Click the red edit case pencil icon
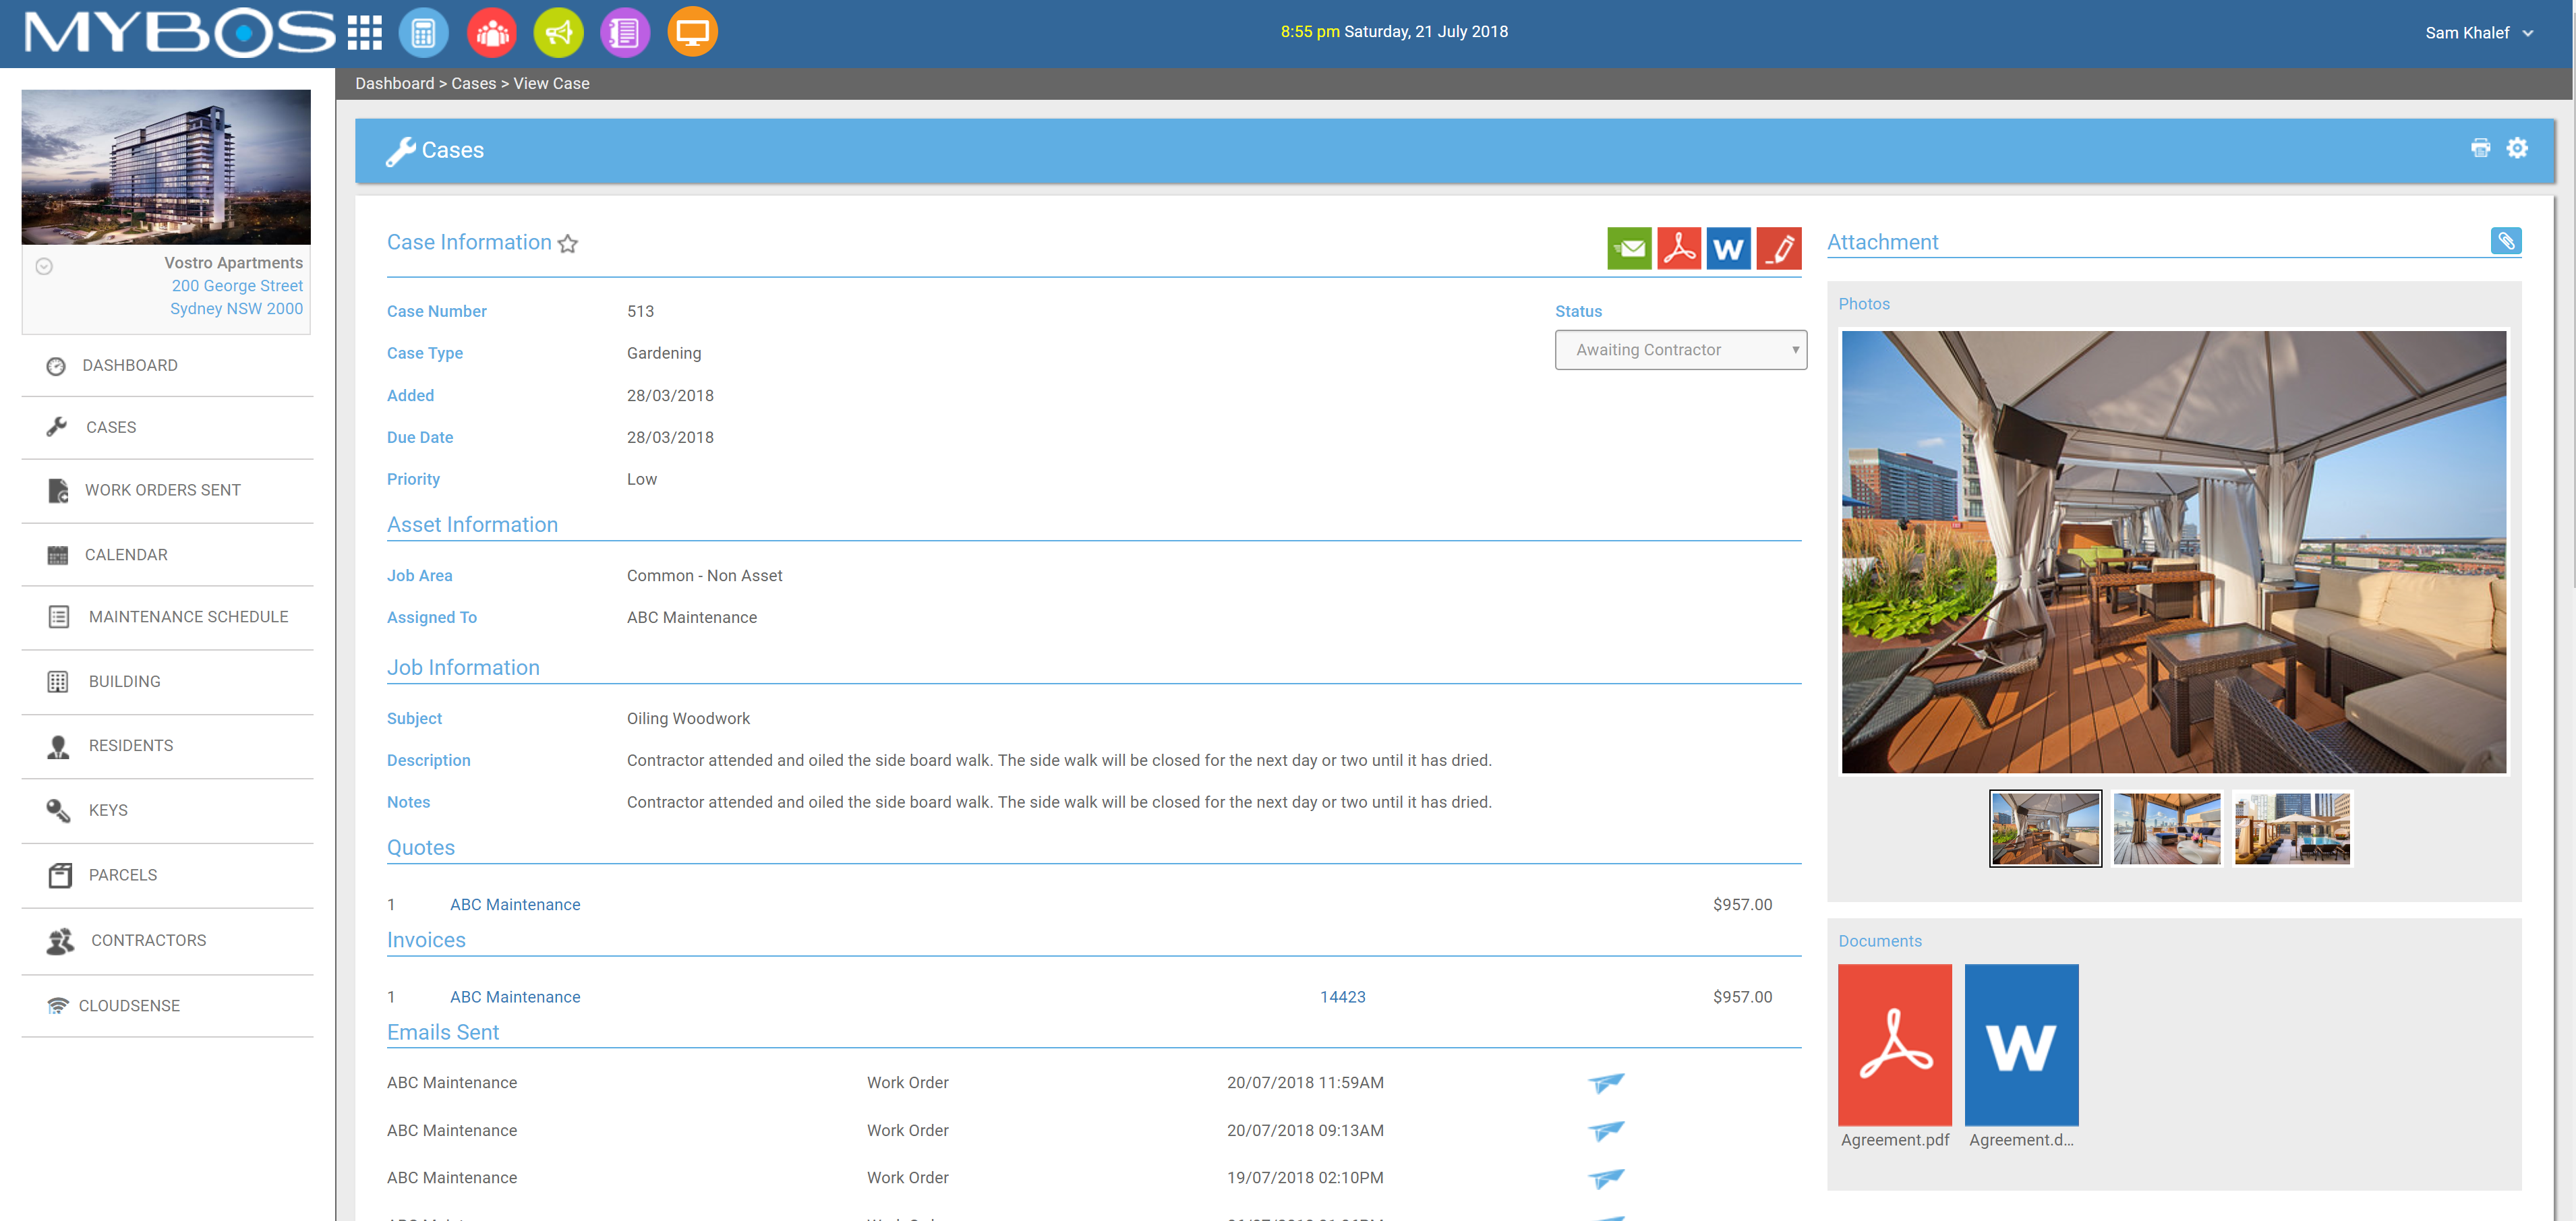 [1778, 248]
